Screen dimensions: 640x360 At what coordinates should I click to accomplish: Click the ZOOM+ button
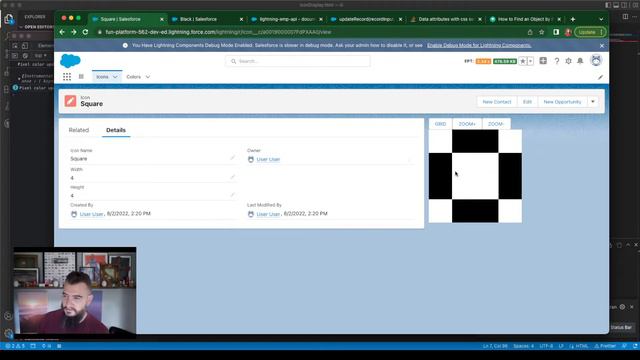pyautogui.click(x=467, y=124)
